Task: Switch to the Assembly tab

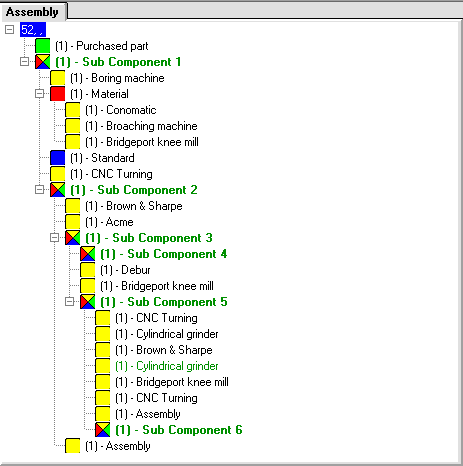Action: (x=32, y=12)
